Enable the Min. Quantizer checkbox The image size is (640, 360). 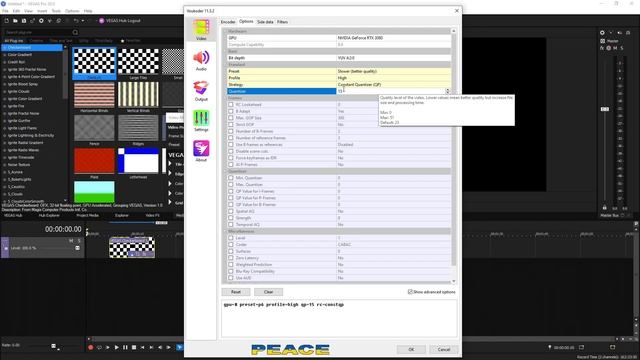tap(231, 178)
